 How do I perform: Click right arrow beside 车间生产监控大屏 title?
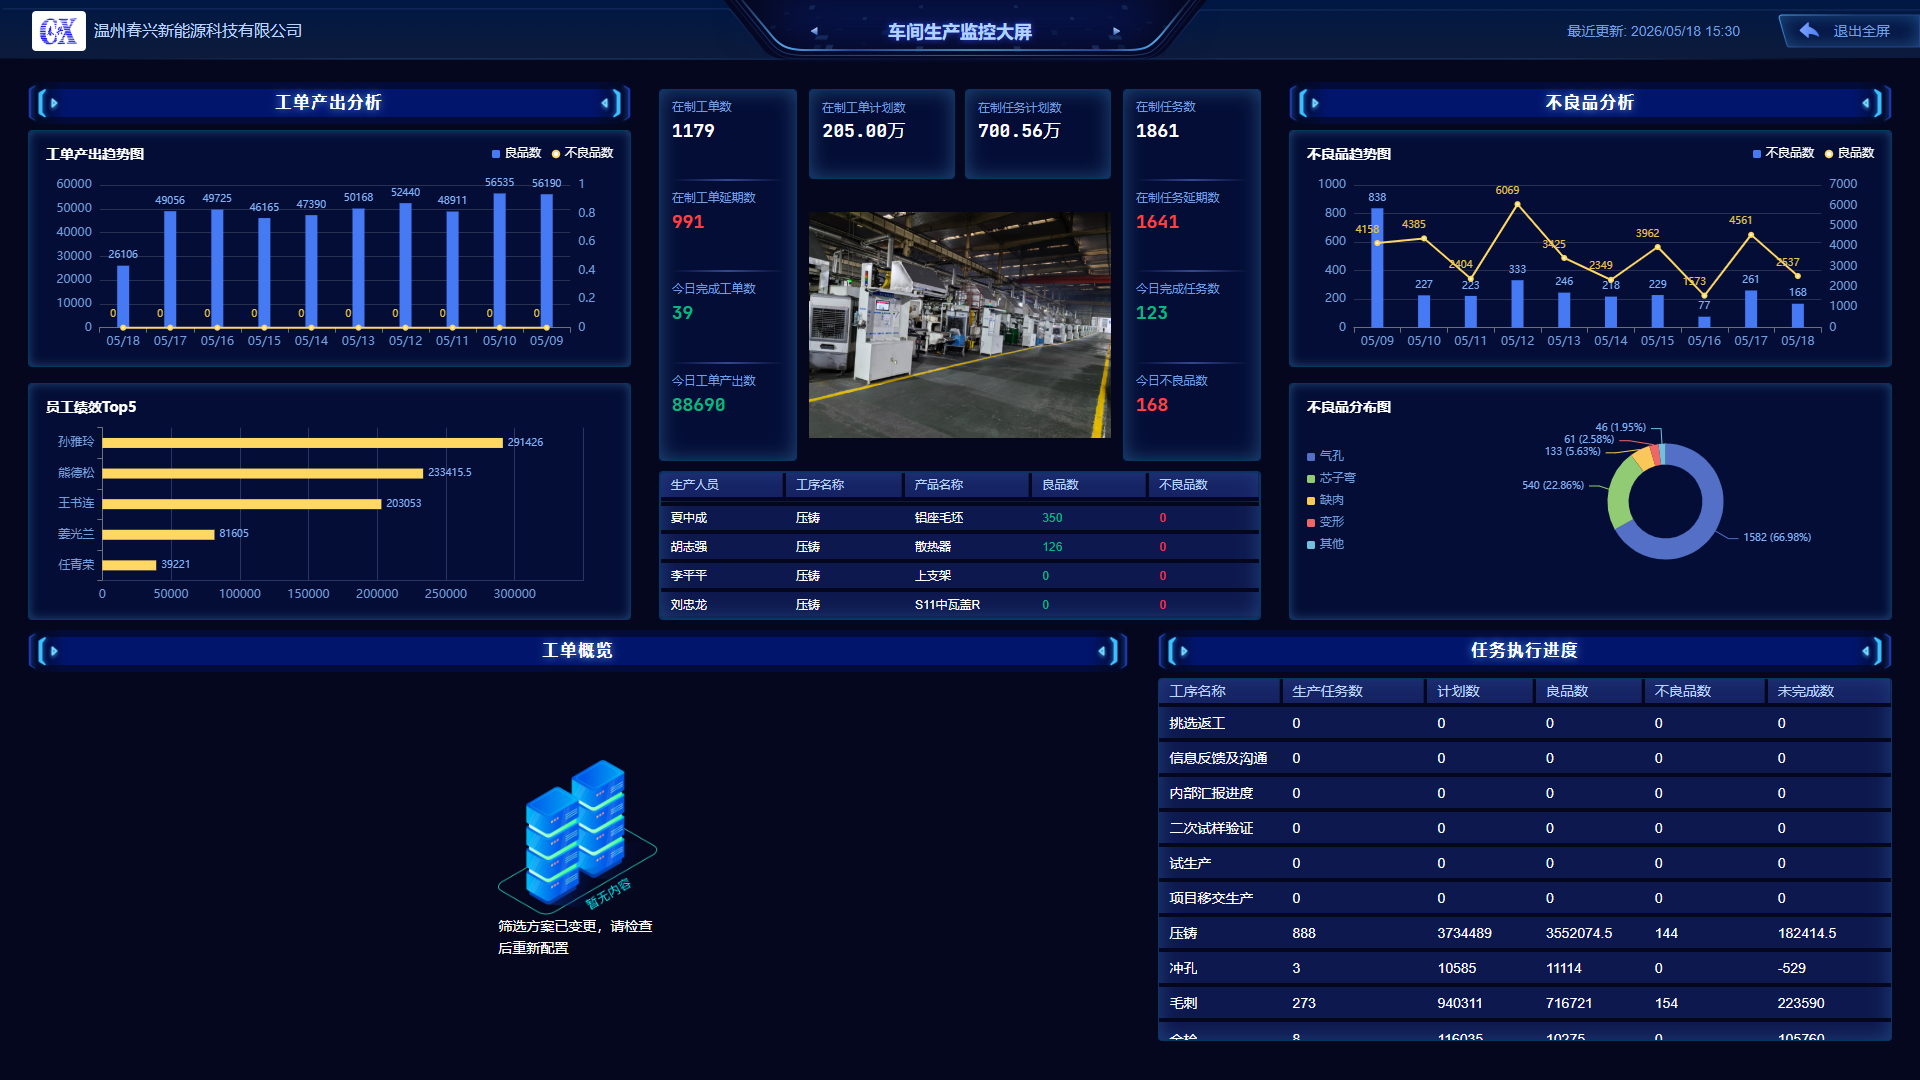click(1117, 31)
